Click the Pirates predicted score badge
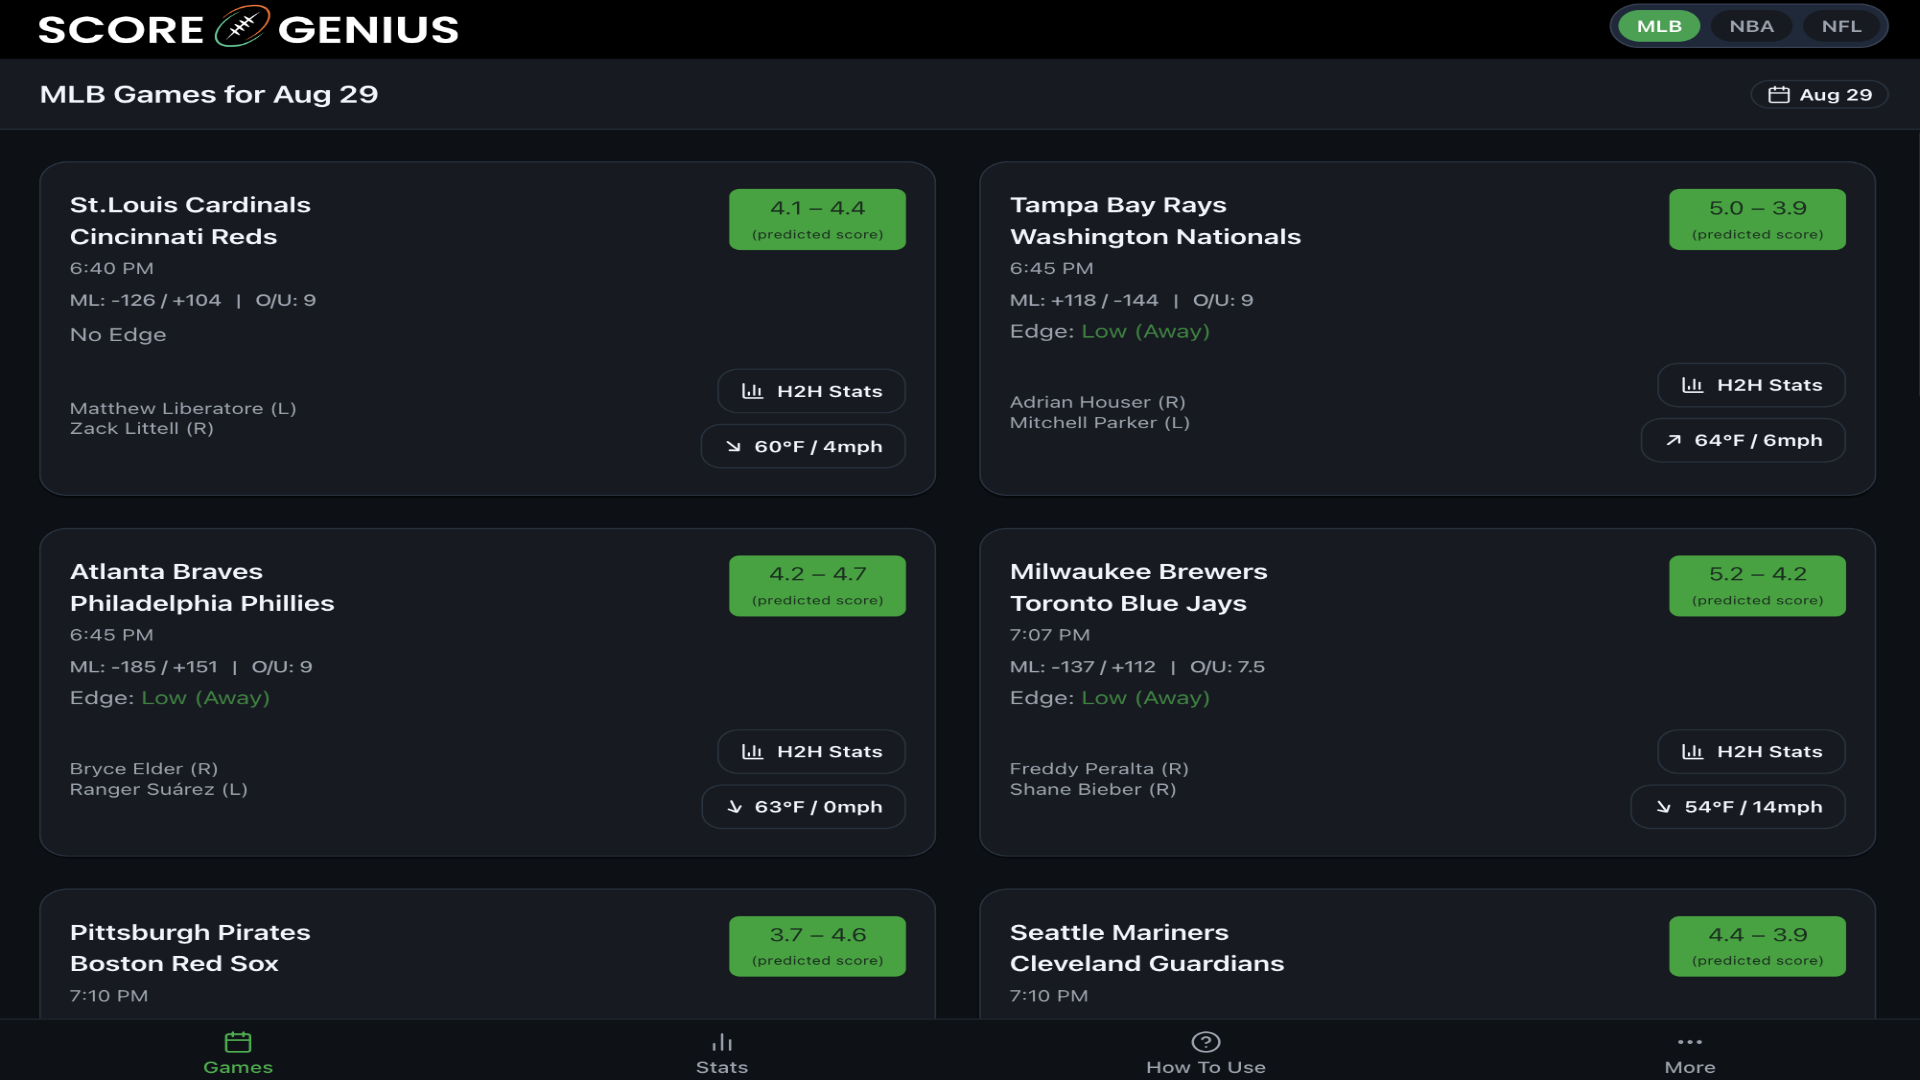Viewport: 1920px width, 1080px height. point(817,945)
